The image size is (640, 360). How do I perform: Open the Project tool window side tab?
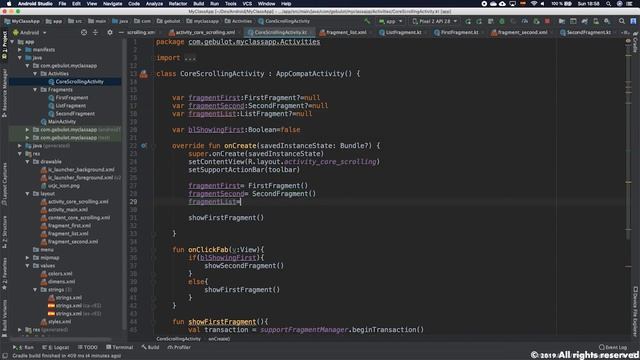4,44
